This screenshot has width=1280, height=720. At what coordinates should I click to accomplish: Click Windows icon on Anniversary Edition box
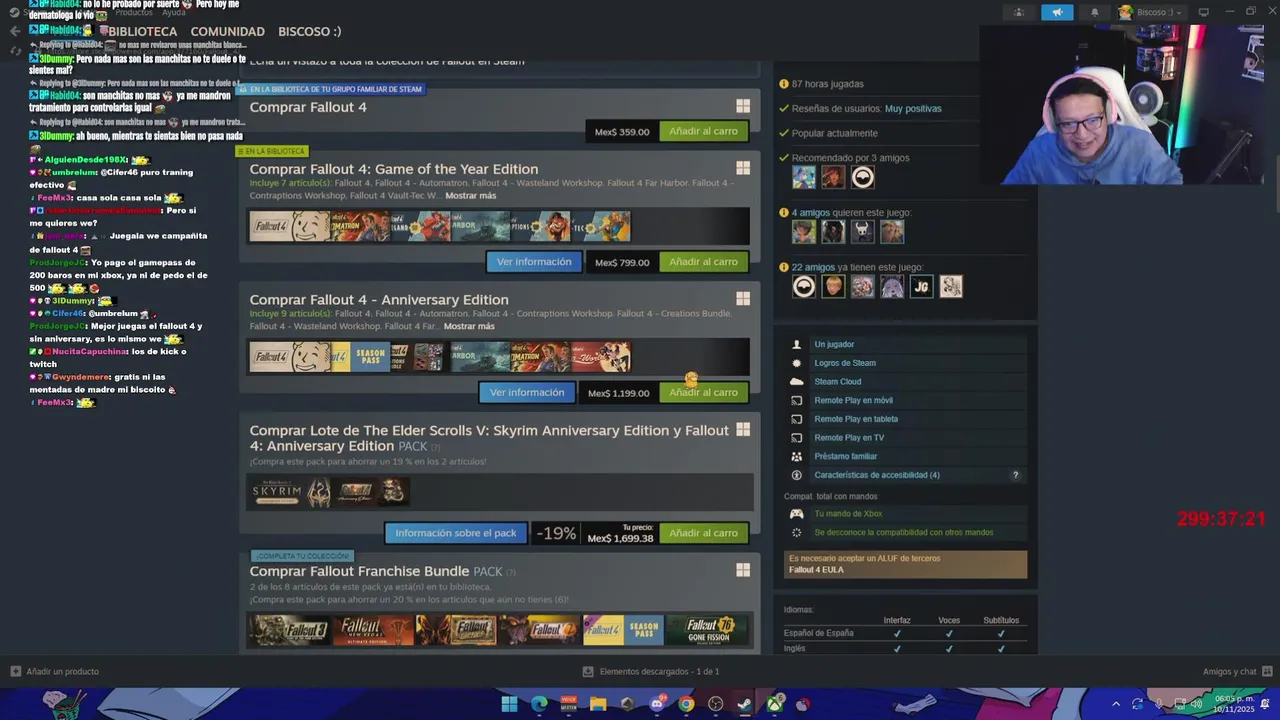743,298
